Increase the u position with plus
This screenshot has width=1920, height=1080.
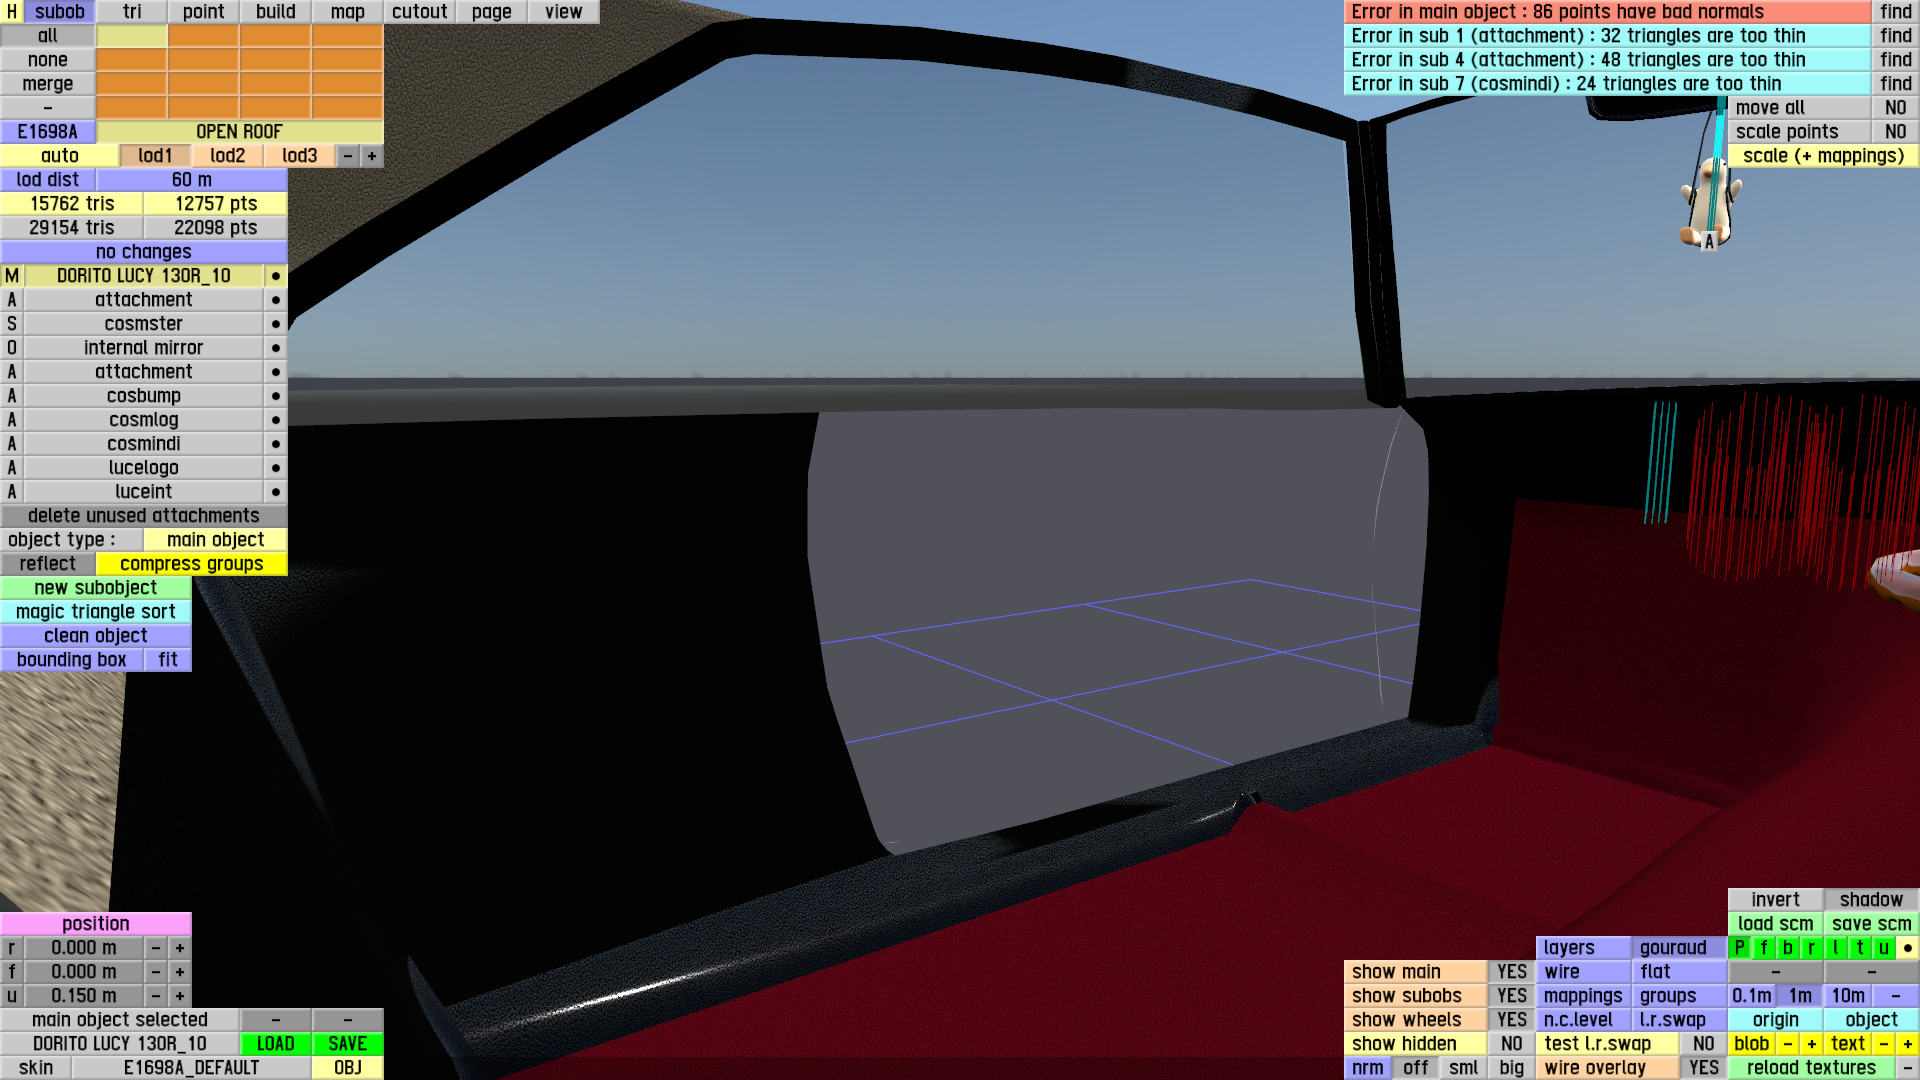tap(180, 996)
